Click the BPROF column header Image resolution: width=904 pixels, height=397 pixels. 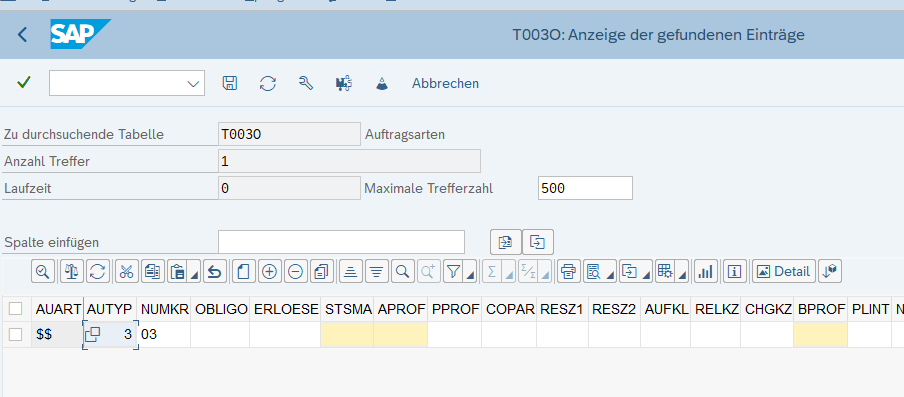(x=821, y=309)
